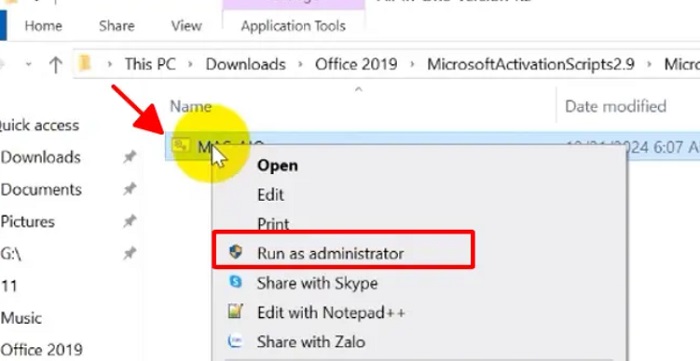Go to MicrosoftActivationScripts2.9 breadcrumb
This screenshot has height=361, width=700.
click(x=530, y=64)
